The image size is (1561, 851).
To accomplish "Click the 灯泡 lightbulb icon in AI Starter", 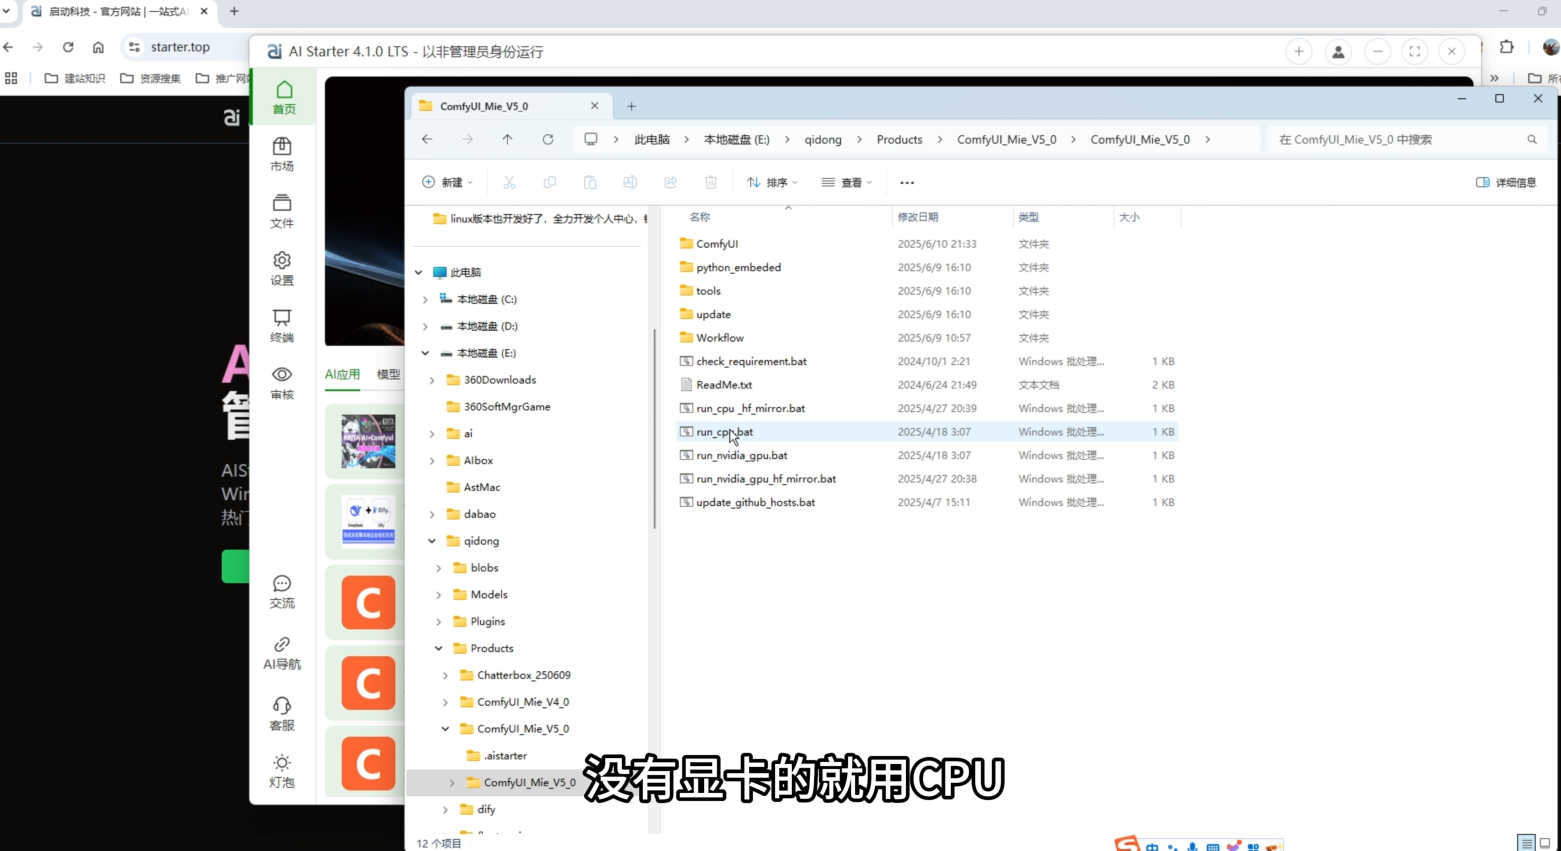I will (x=282, y=770).
